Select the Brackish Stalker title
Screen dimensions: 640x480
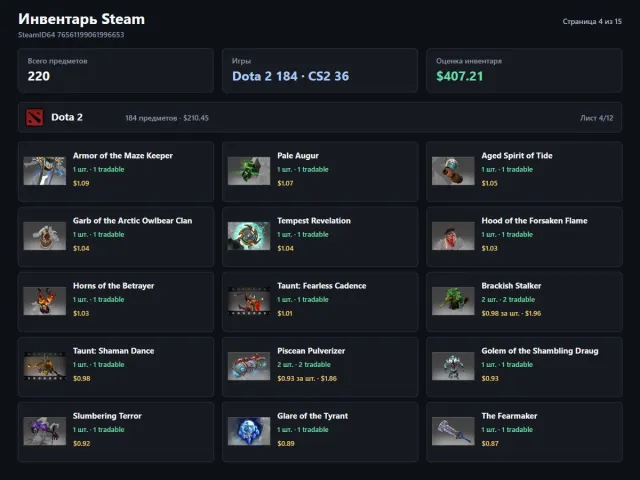click(x=511, y=286)
